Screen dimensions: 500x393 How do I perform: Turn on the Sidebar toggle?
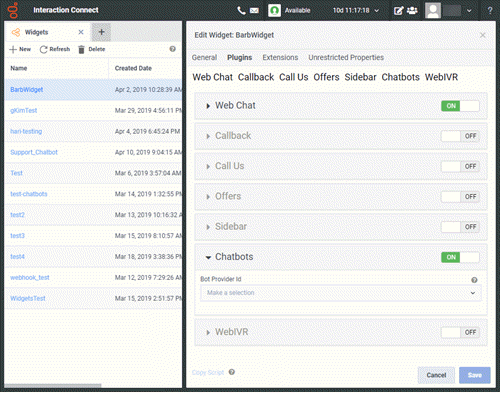[460, 227]
